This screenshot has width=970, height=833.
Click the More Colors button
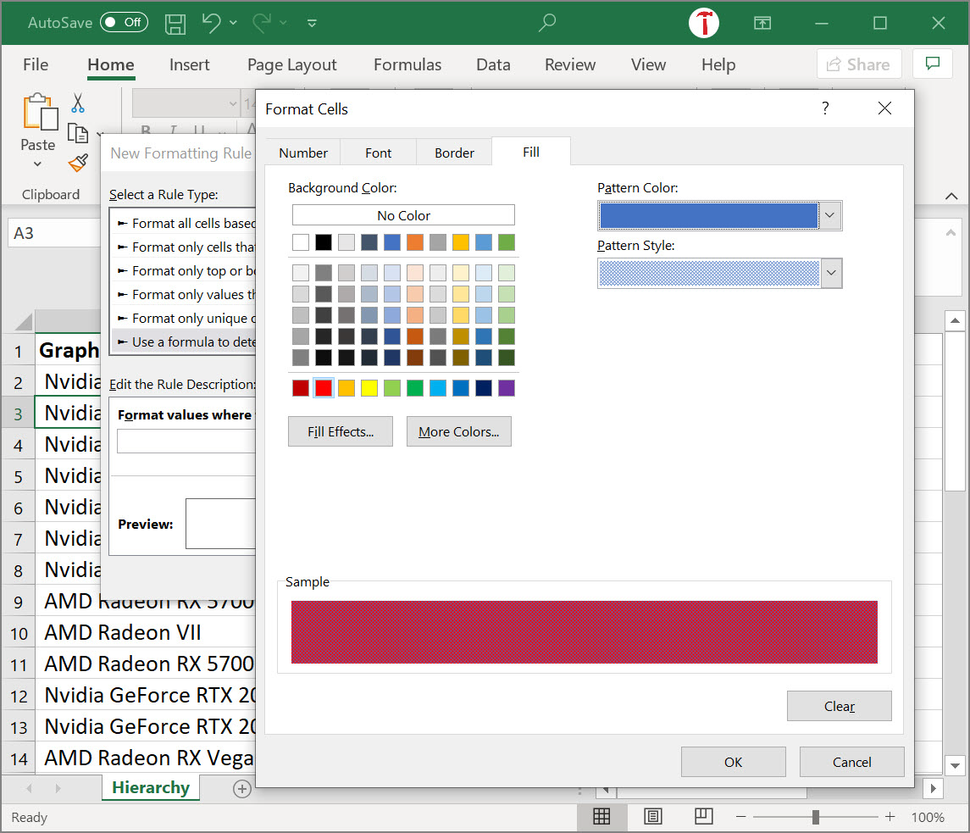click(x=458, y=432)
